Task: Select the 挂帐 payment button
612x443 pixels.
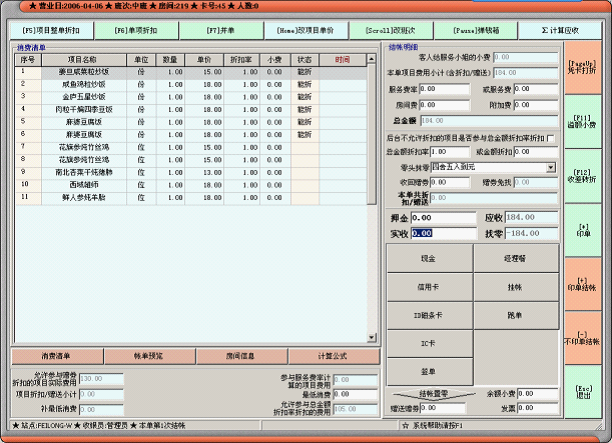Action: click(516, 287)
